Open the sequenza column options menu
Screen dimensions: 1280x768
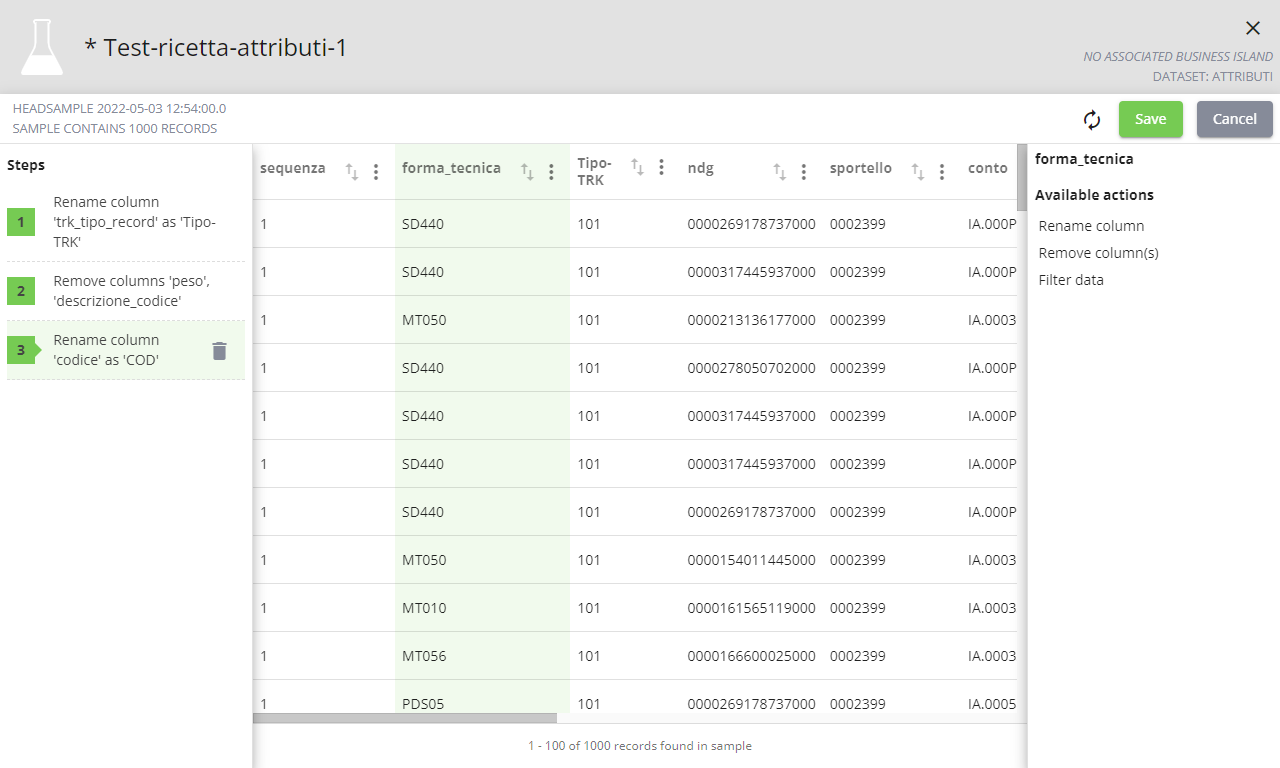click(x=376, y=172)
